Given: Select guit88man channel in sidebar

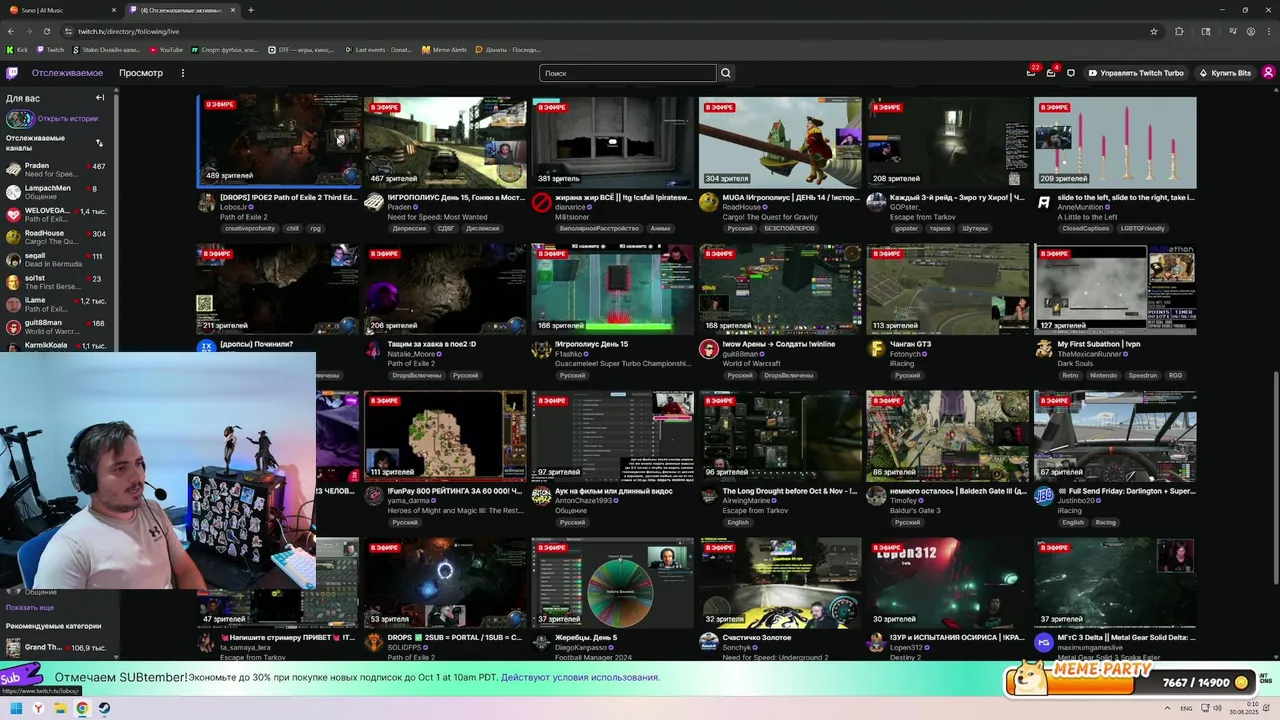Looking at the screenshot, I should 57,327.
